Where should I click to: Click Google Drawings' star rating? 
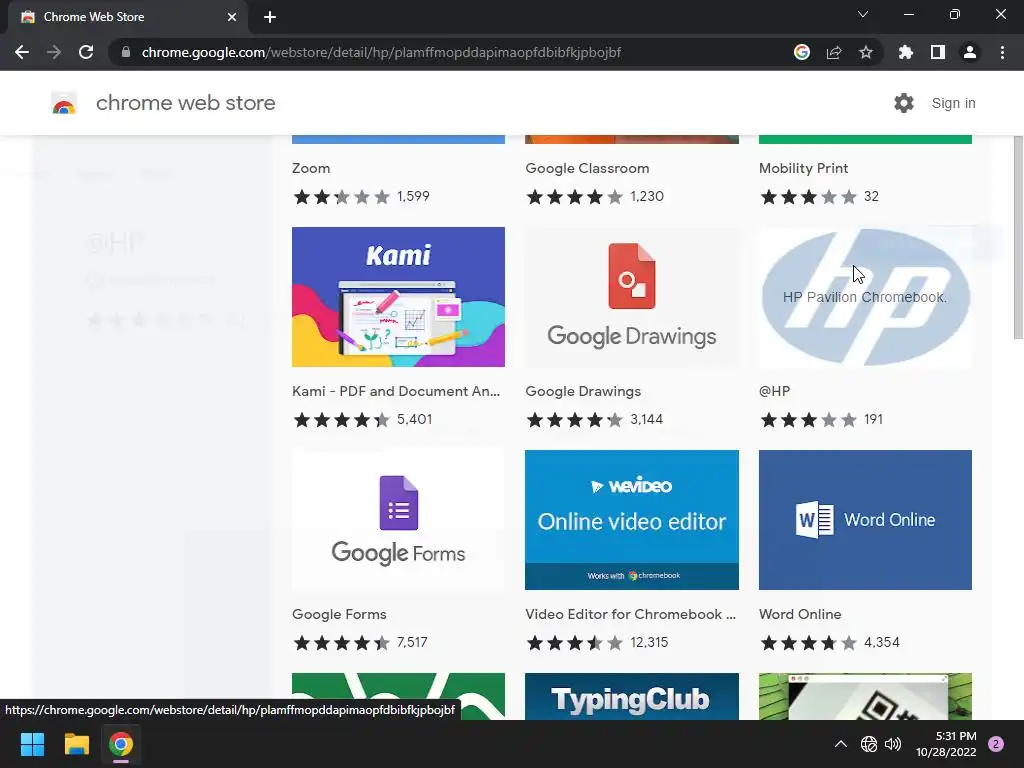tap(575, 419)
